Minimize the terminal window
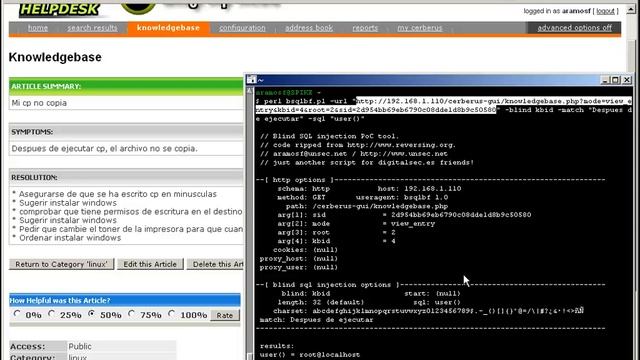The image size is (640, 360). pos(605,80)
